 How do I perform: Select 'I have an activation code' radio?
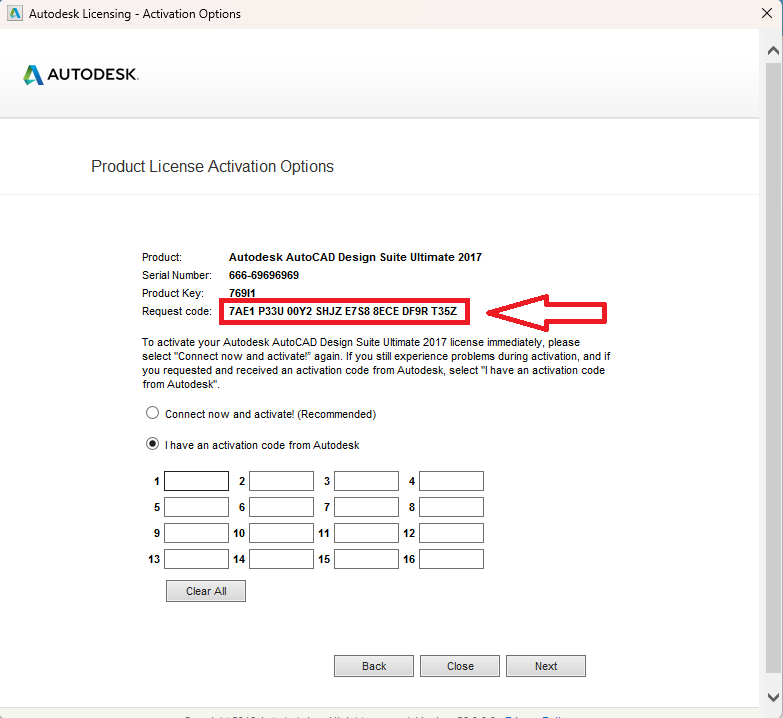pyautogui.click(x=152, y=444)
